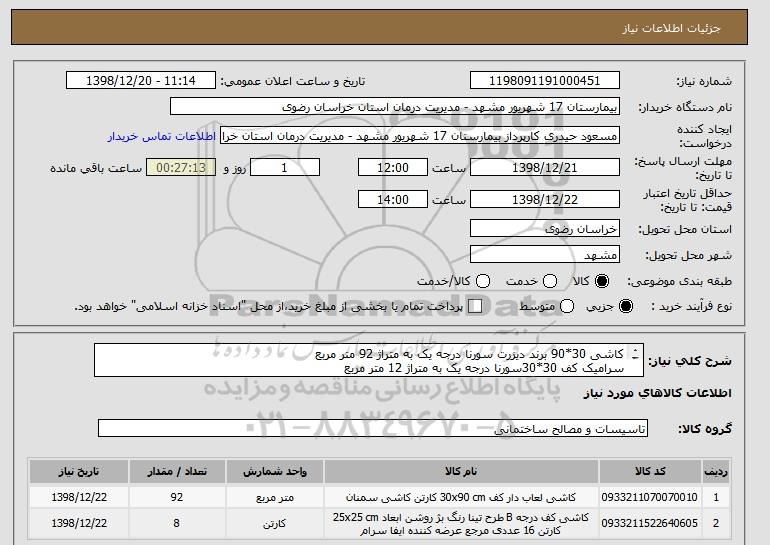Image resolution: width=770 pixels, height=545 pixels.
Task: Click need date in row 2
Action: 79,523
